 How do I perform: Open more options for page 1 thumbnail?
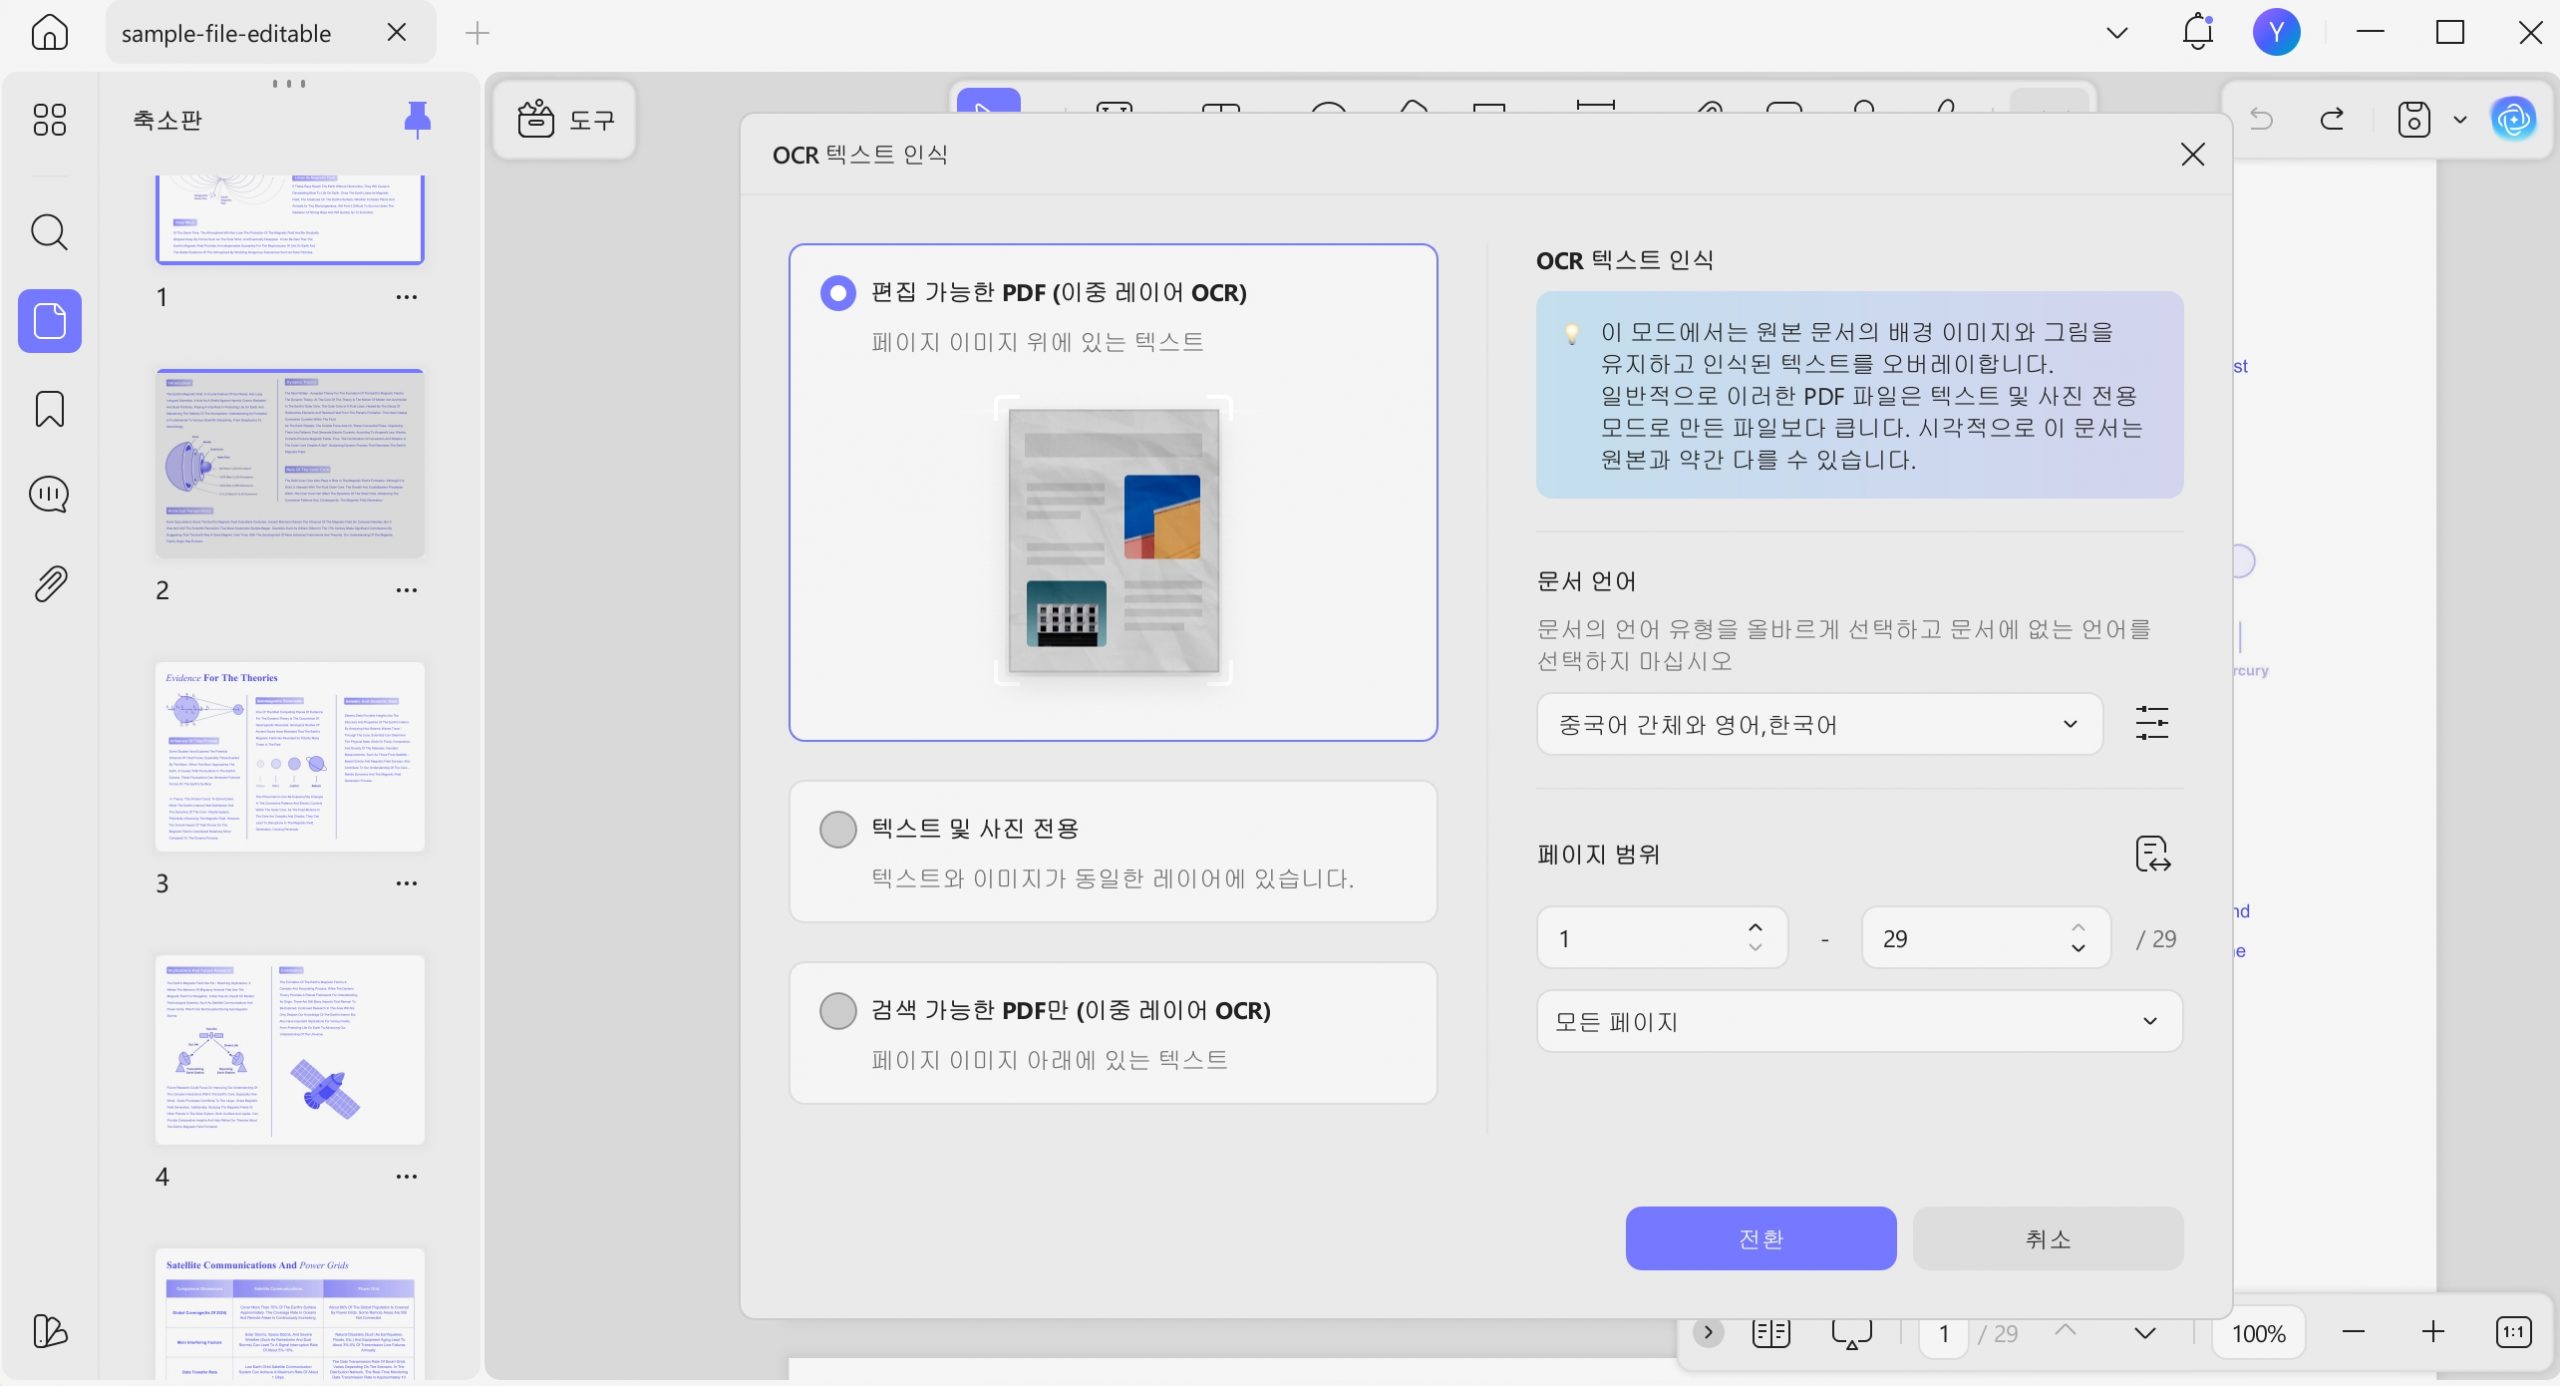pyautogui.click(x=406, y=297)
